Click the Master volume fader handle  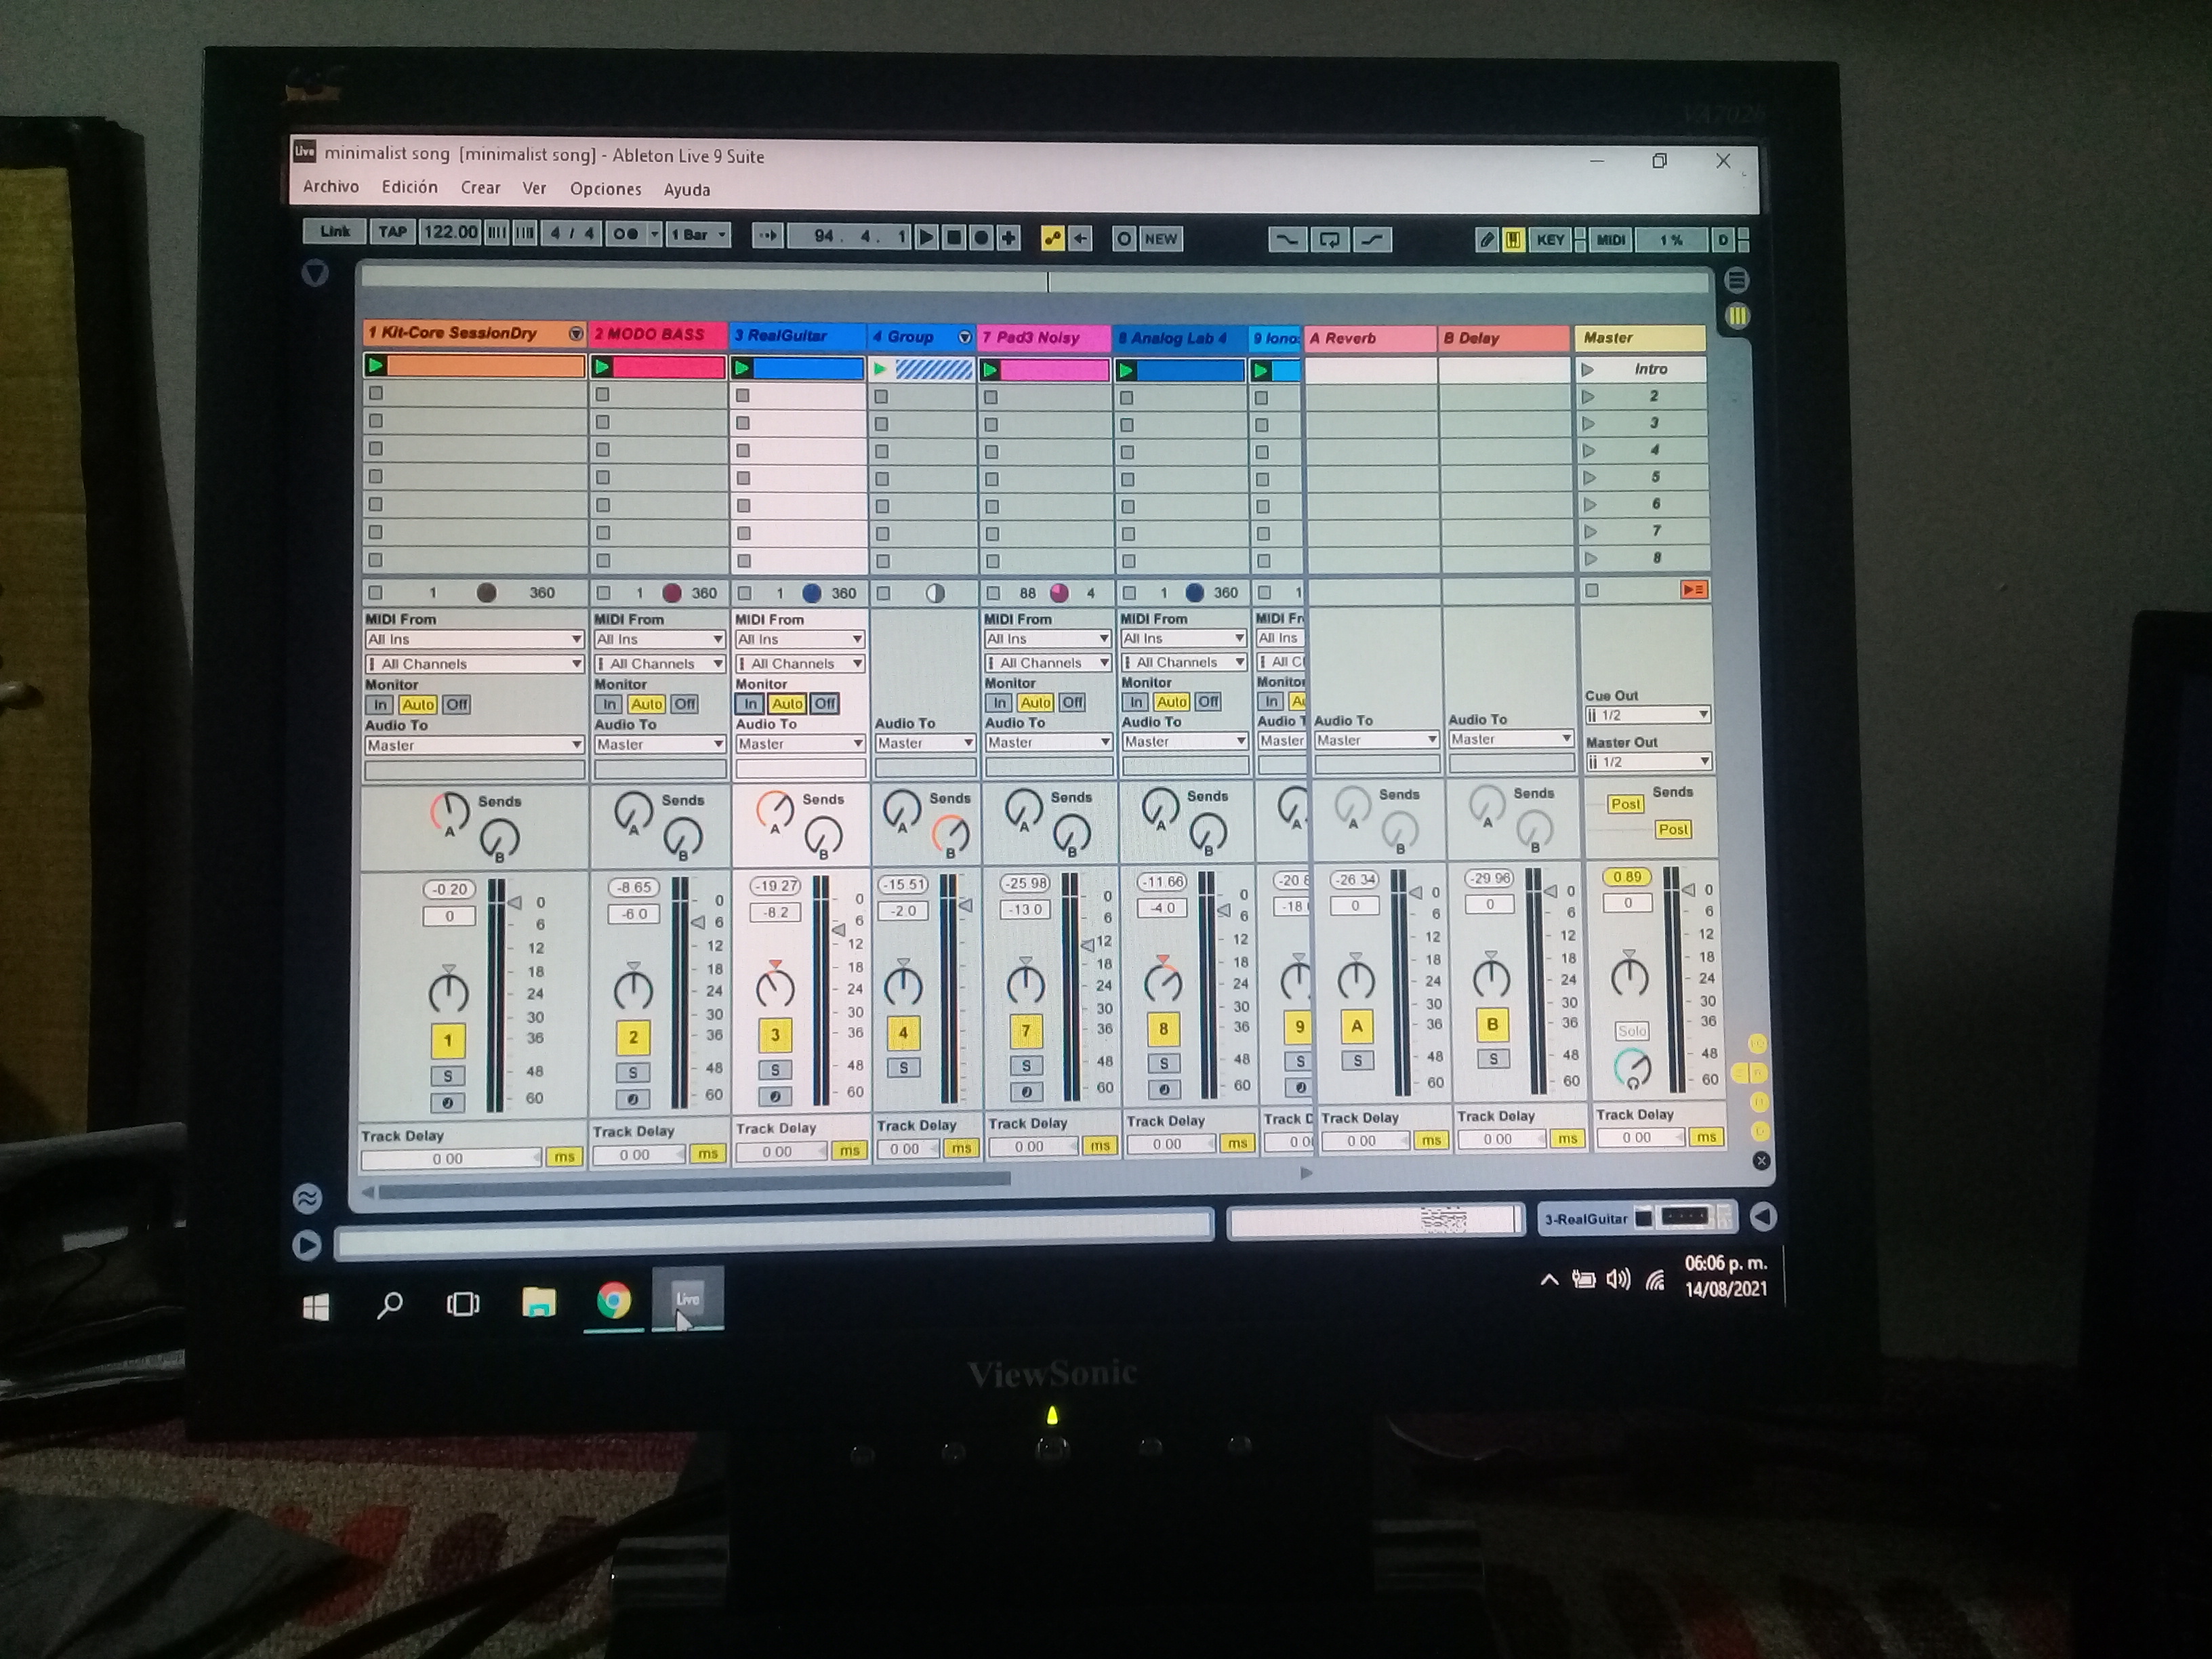1688,890
